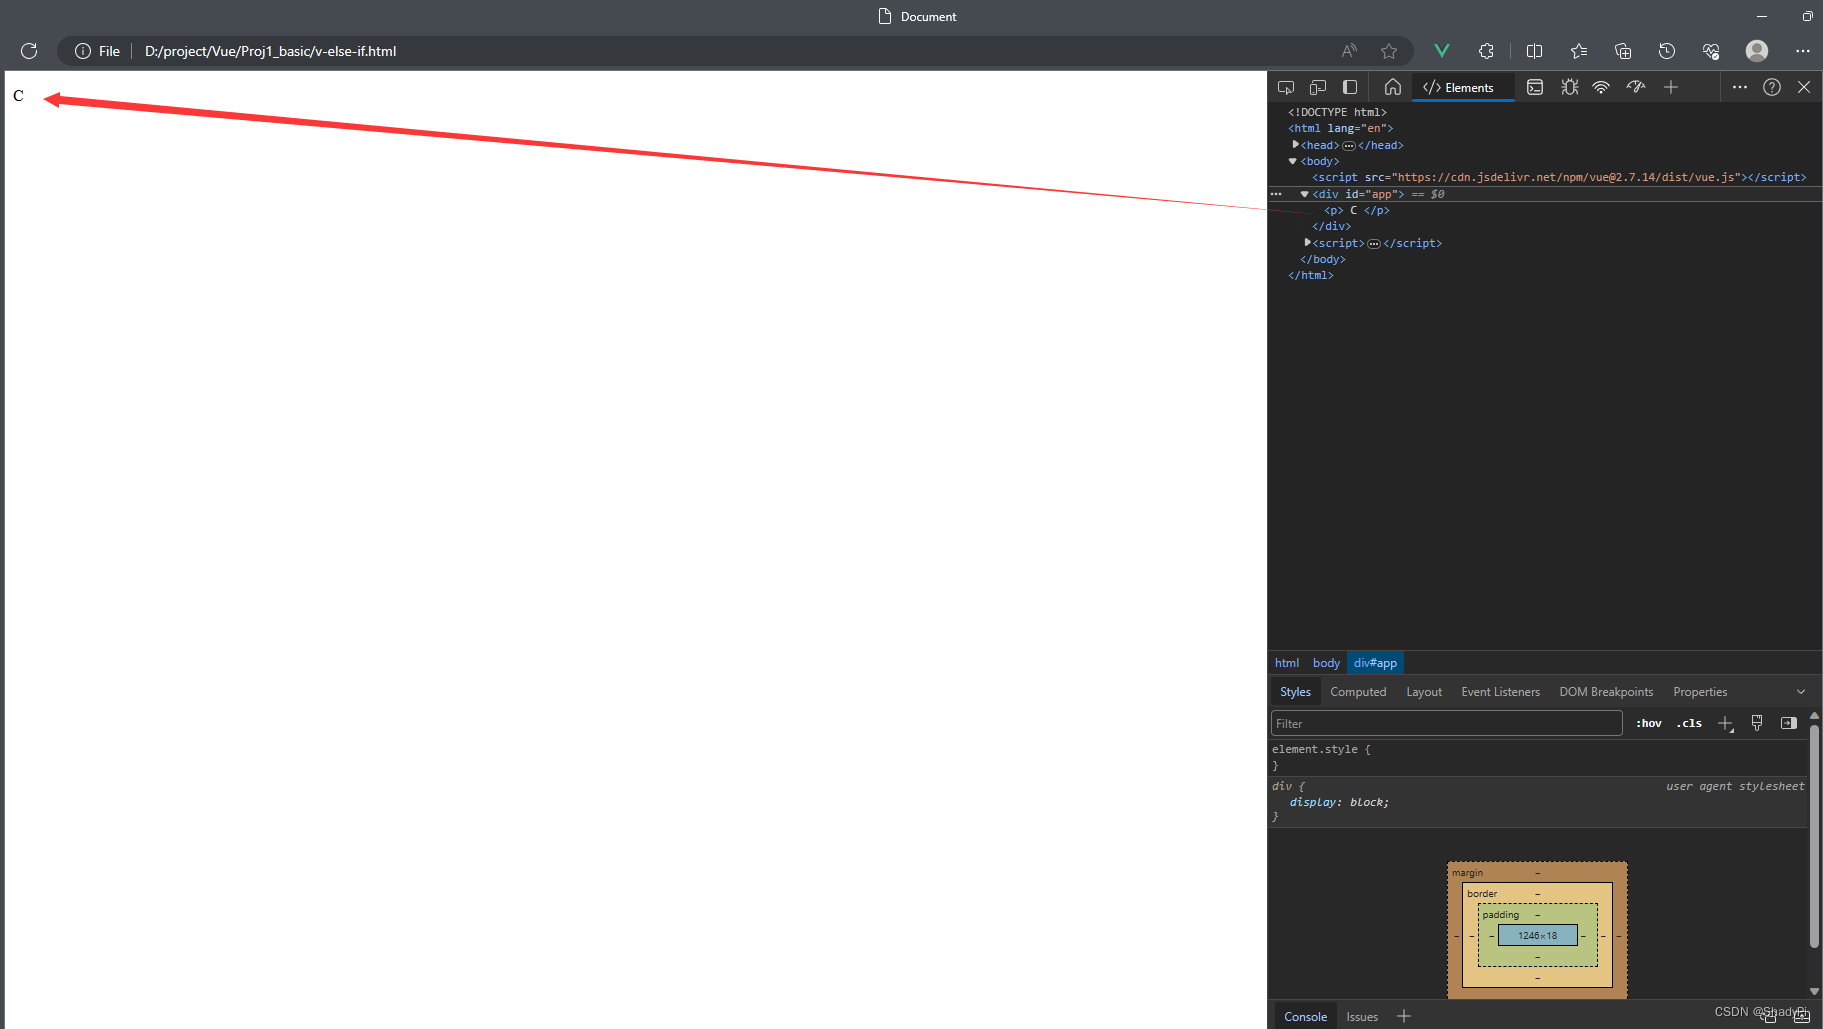Click the element.style rule block

(1538, 757)
